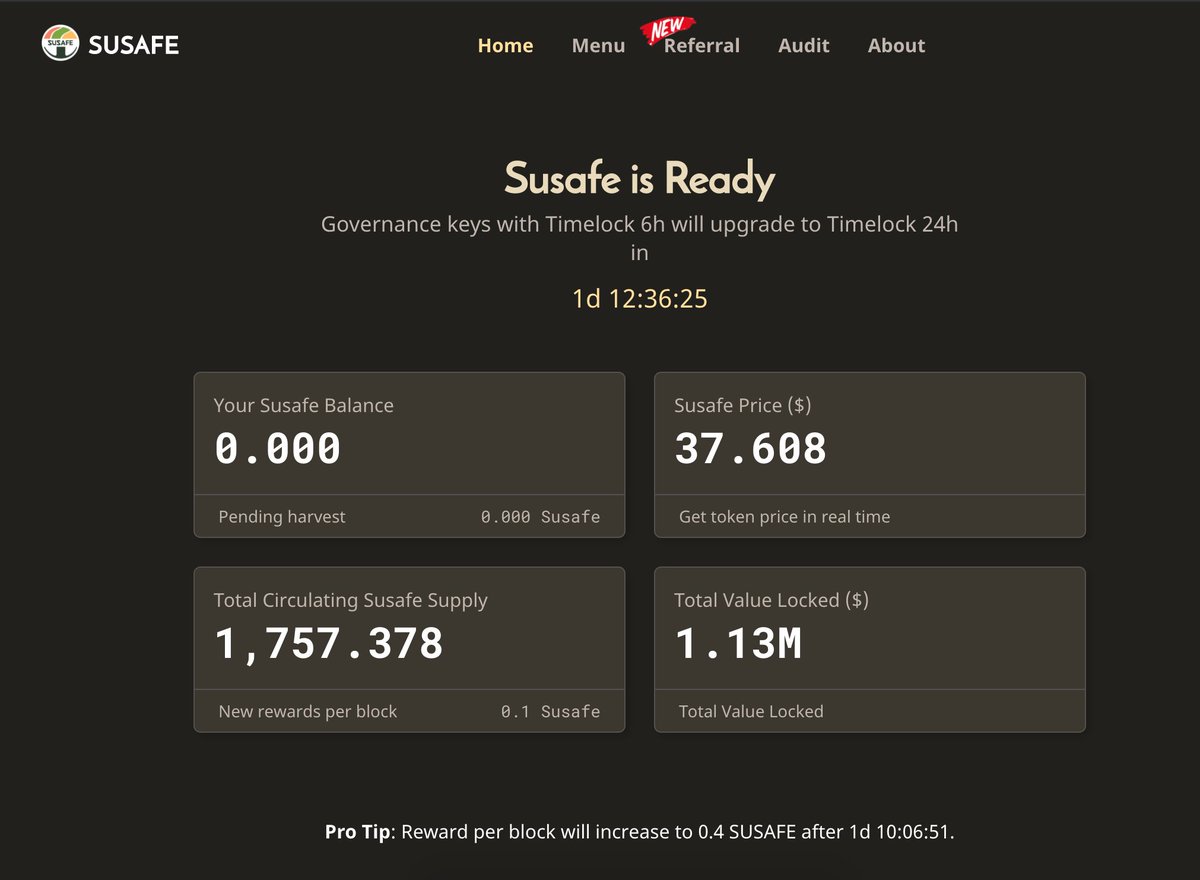Image resolution: width=1200 pixels, height=880 pixels.
Task: Click the Total Value Locked footer text
Action: 751,712
